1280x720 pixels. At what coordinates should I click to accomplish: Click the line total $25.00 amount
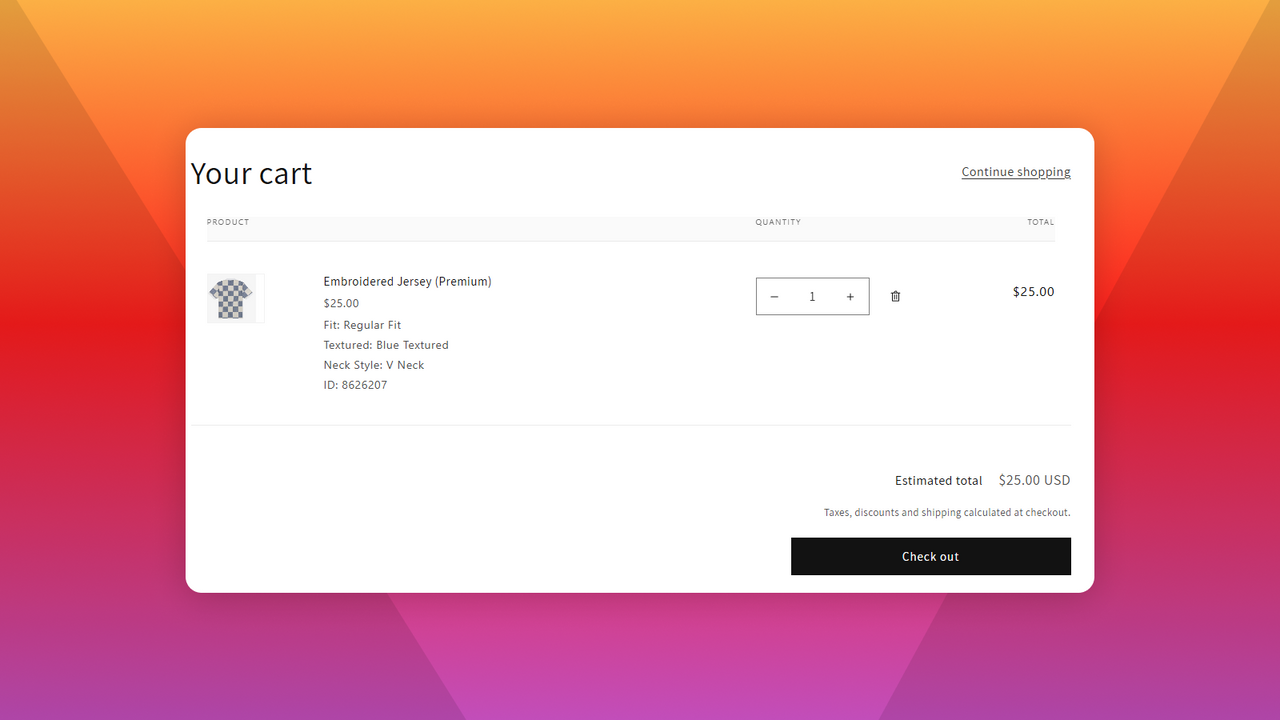[1034, 292]
